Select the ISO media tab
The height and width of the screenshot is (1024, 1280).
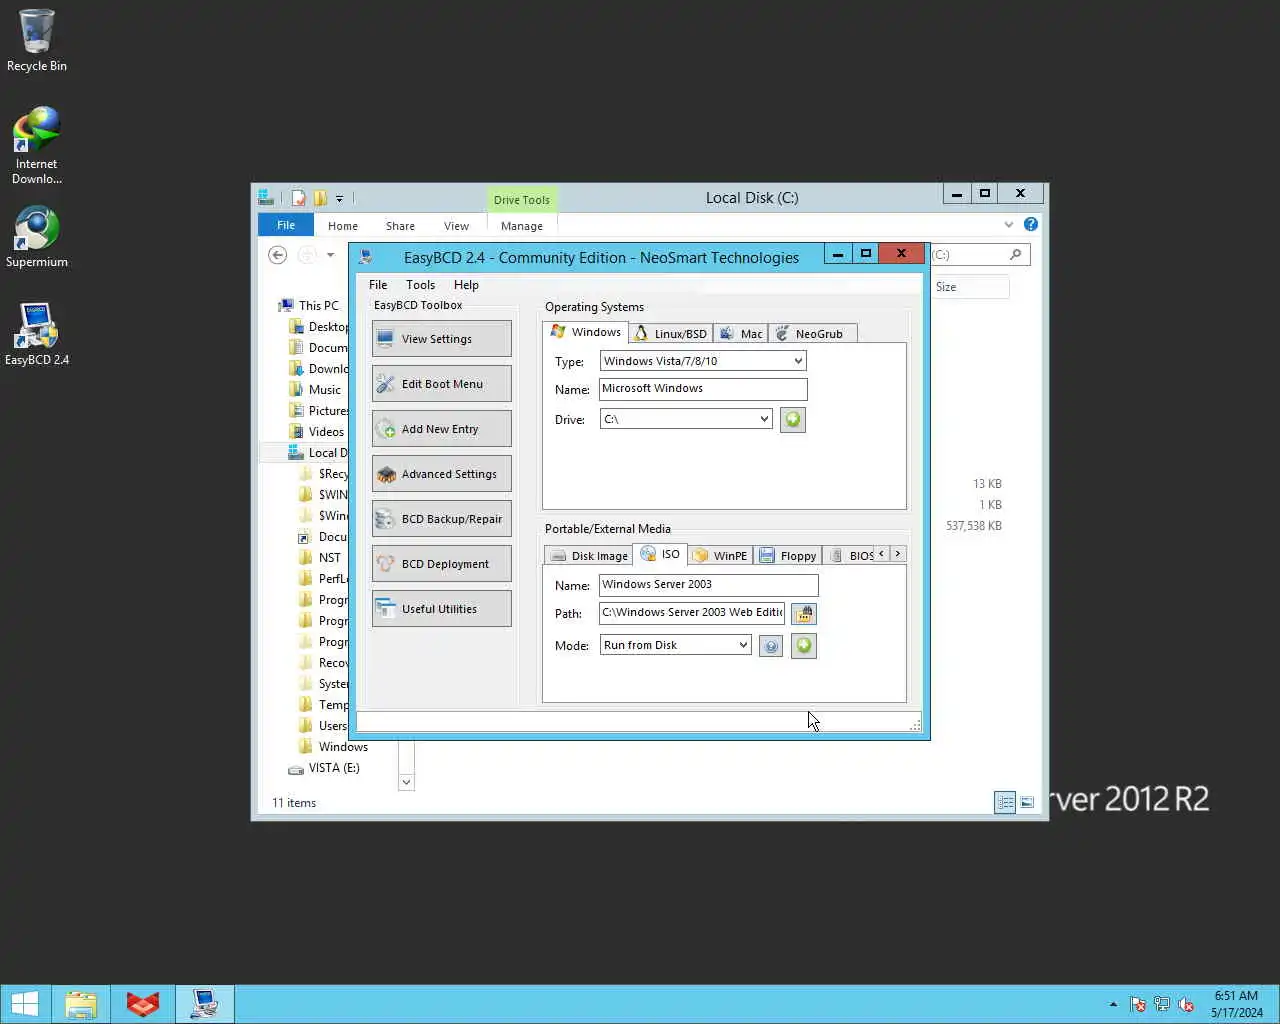click(660, 553)
